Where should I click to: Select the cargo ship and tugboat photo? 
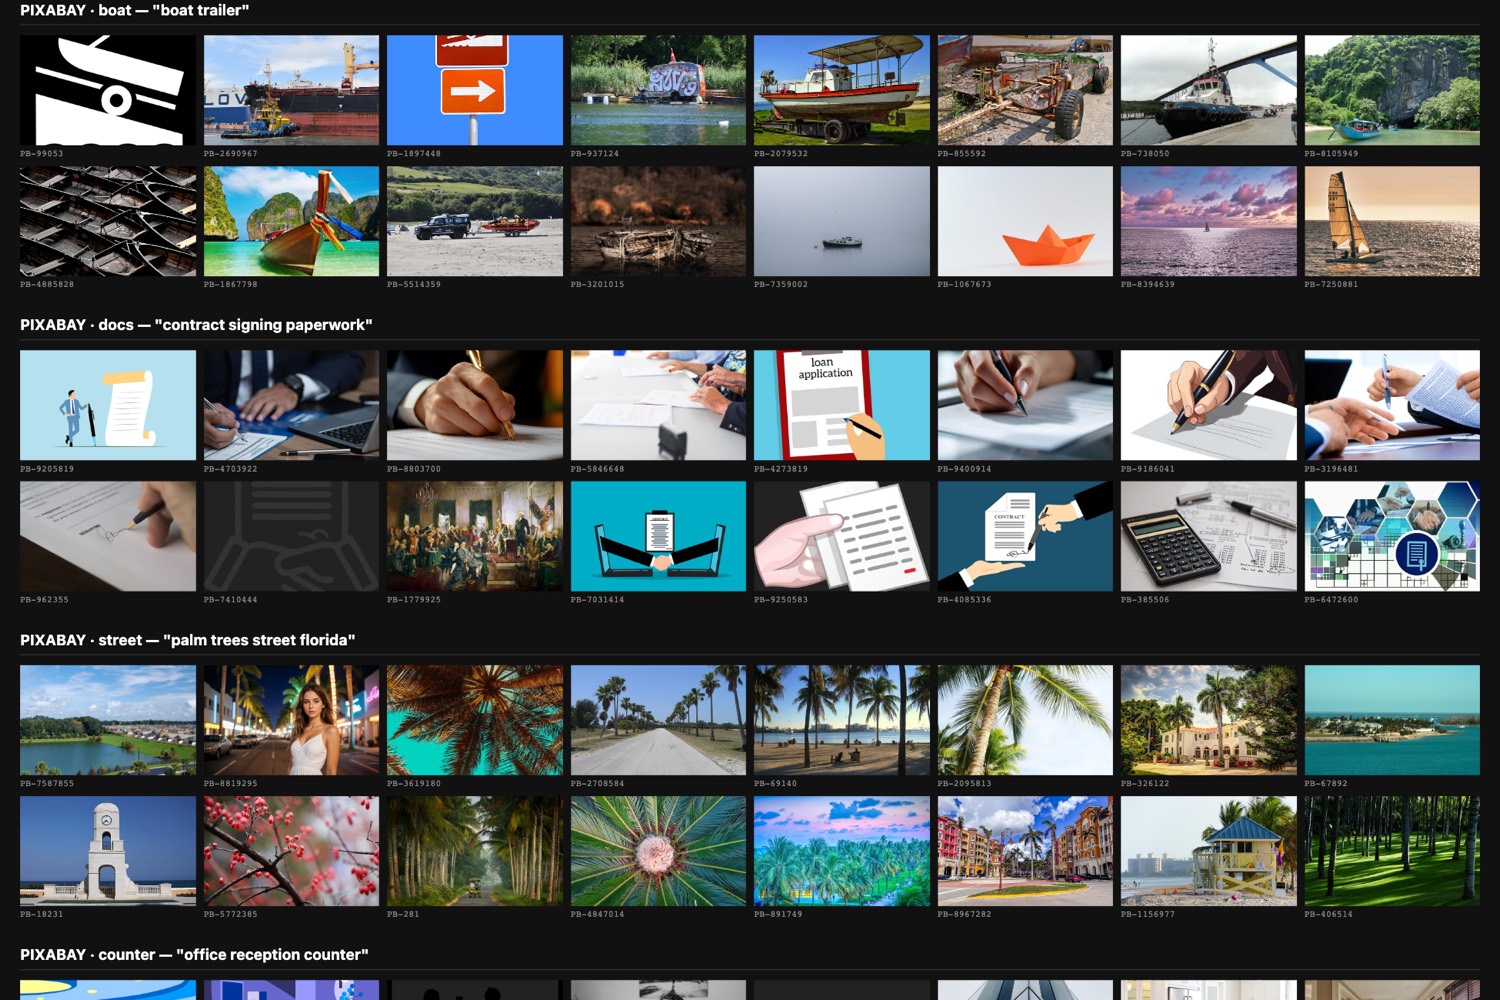(x=291, y=90)
